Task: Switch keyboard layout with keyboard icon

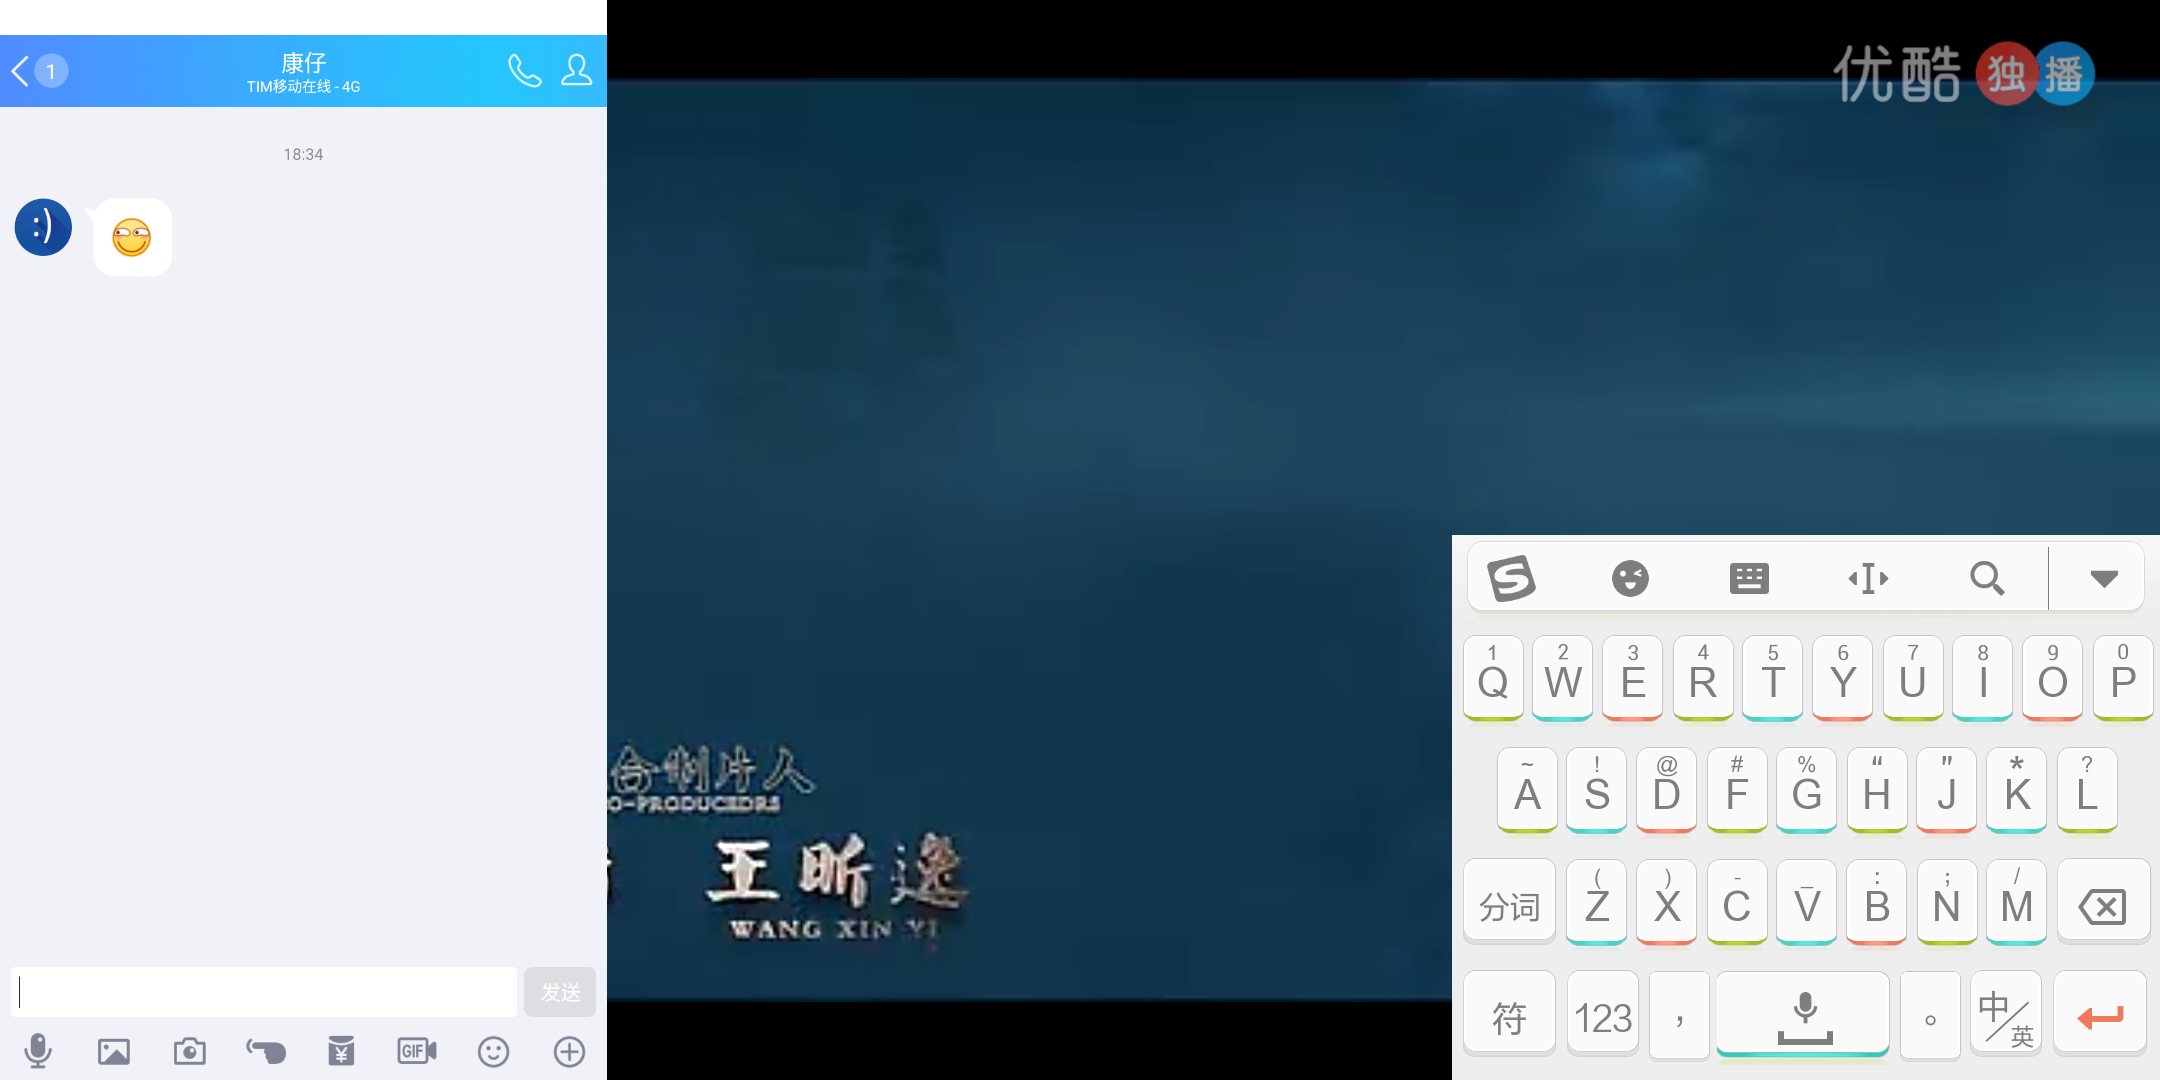Action: tap(1749, 578)
